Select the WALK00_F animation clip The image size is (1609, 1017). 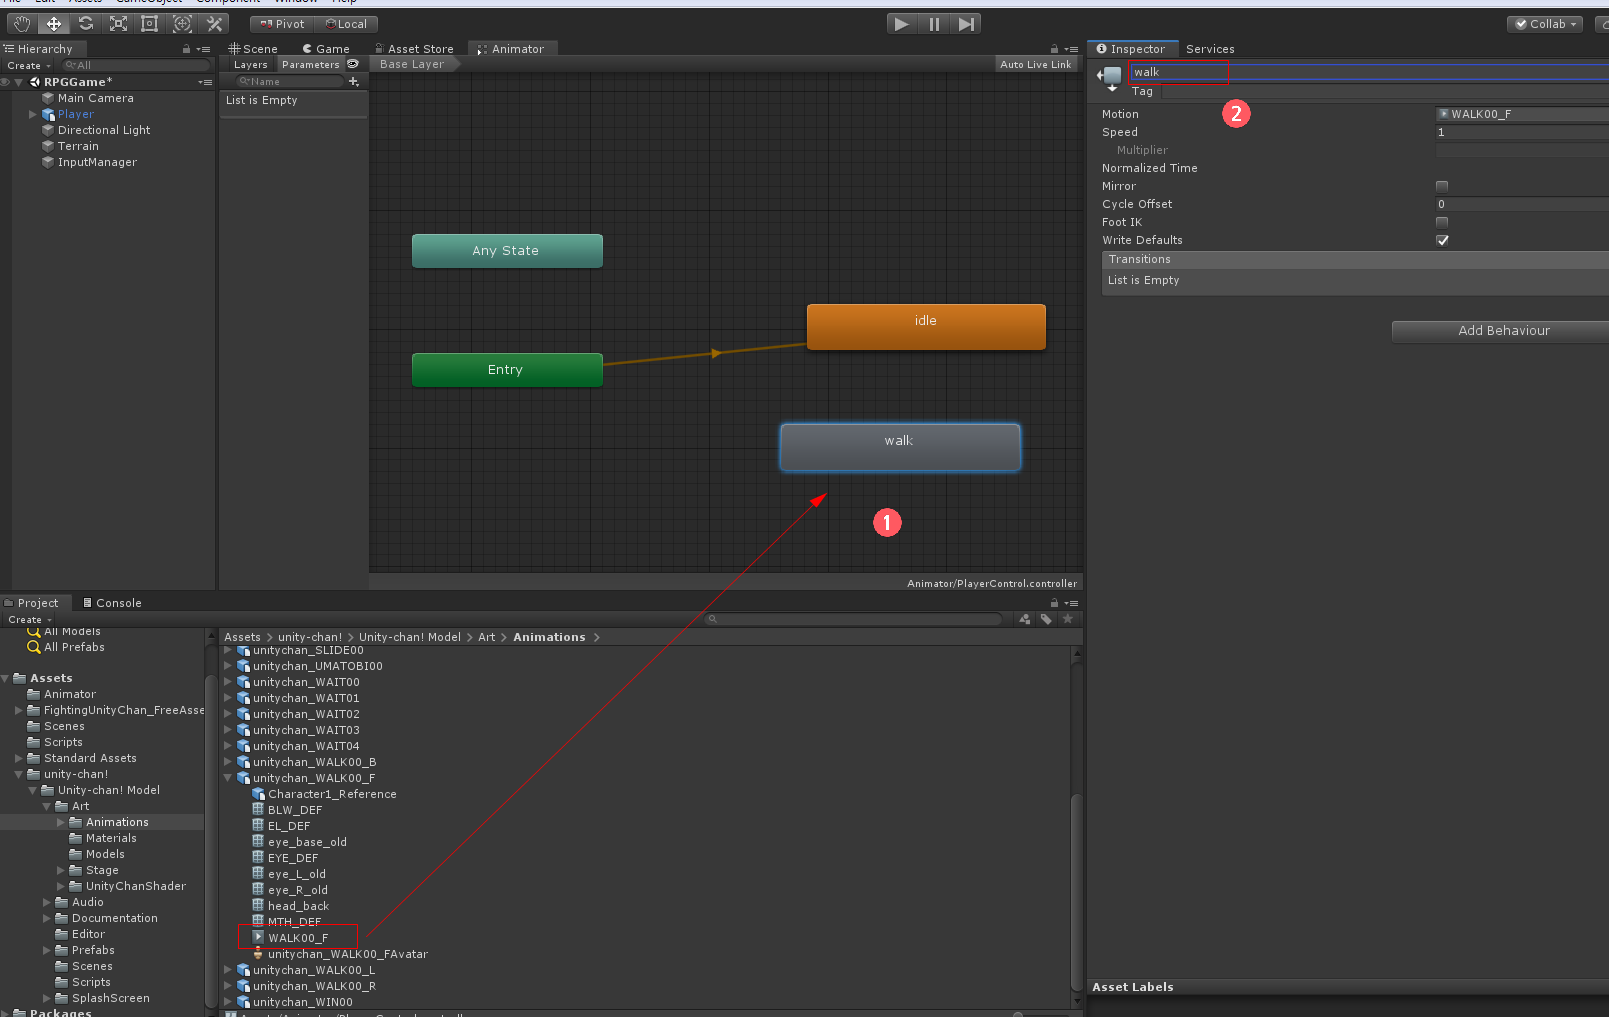coord(298,938)
